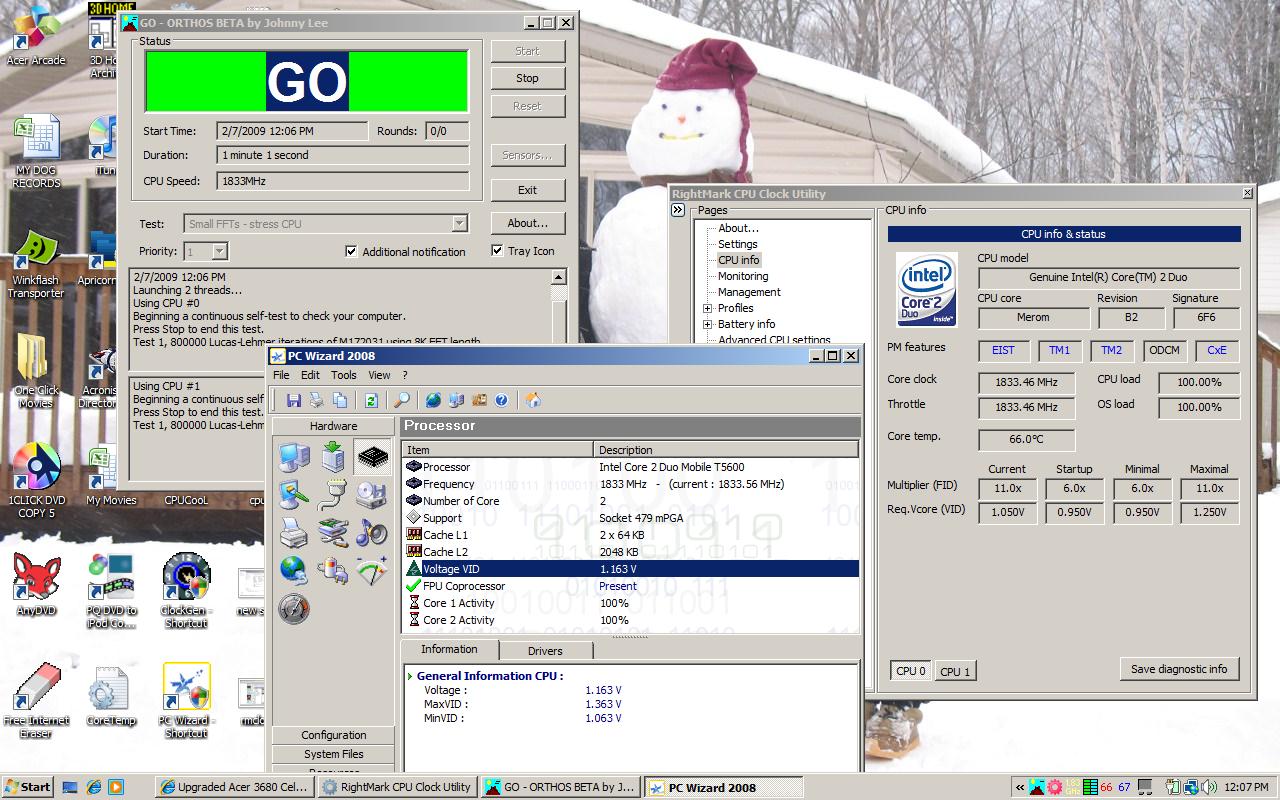Select the I/O Ports cable hardware icon
The height and width of the screenshot is (800, 1280).
pyautogui.click(x=333, y=495)
